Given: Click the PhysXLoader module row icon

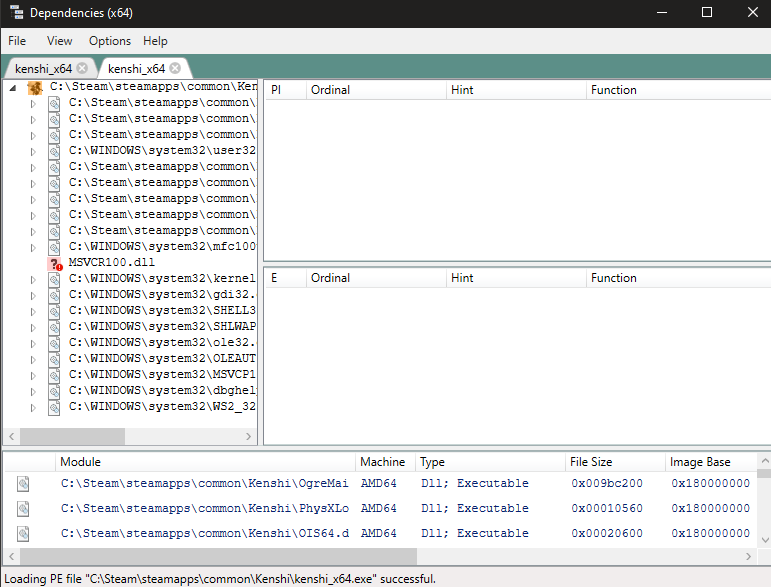Looking at the screenshot, I should 23,509.
